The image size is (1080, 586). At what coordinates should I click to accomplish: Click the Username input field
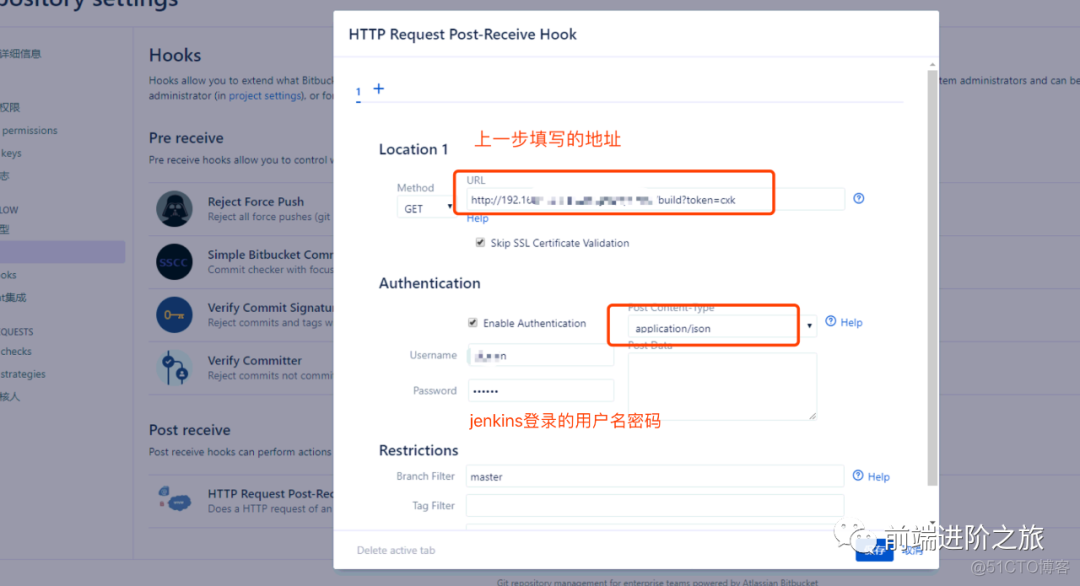tap(541, 355)
